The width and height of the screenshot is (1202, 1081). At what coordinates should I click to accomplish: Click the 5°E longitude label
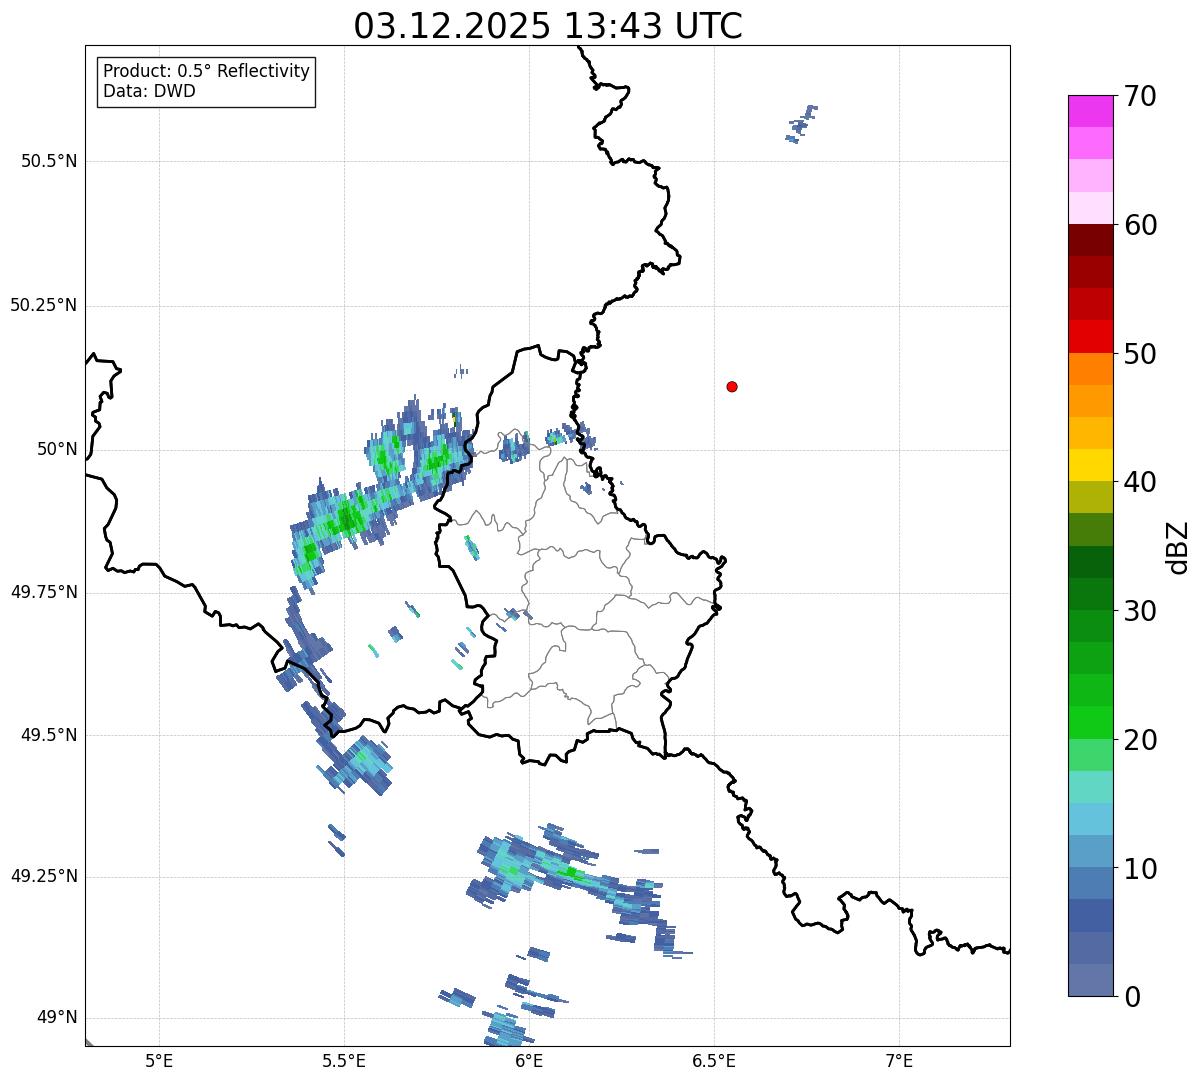[159, 1061]
